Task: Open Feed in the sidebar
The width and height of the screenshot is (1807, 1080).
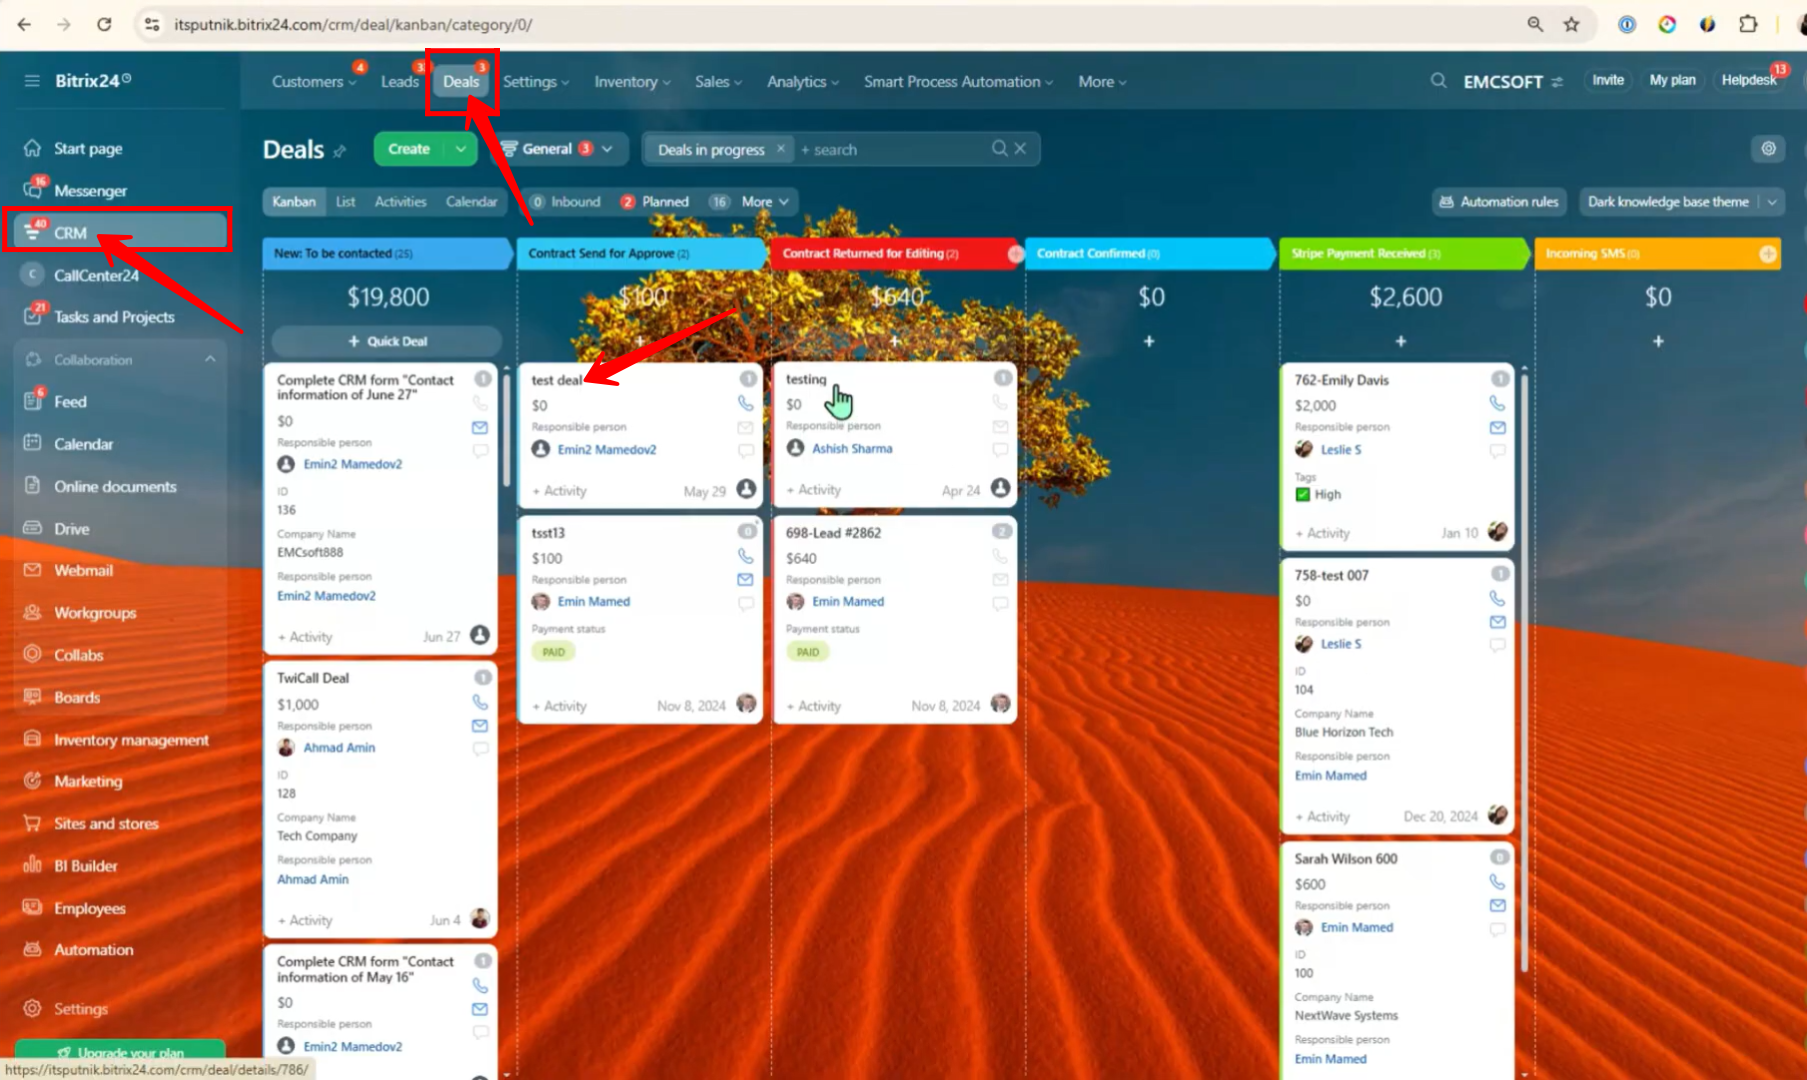Action: [x=70, y=402]
